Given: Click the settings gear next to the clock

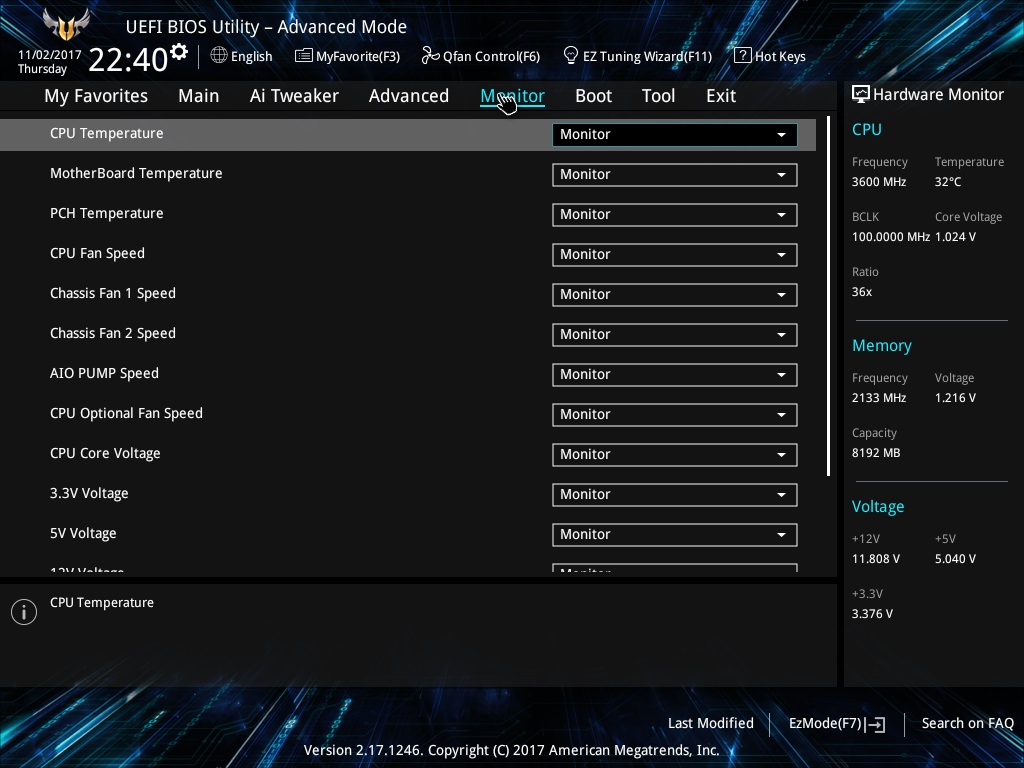Looking at the screenshot, I should (x=179, y=52).
